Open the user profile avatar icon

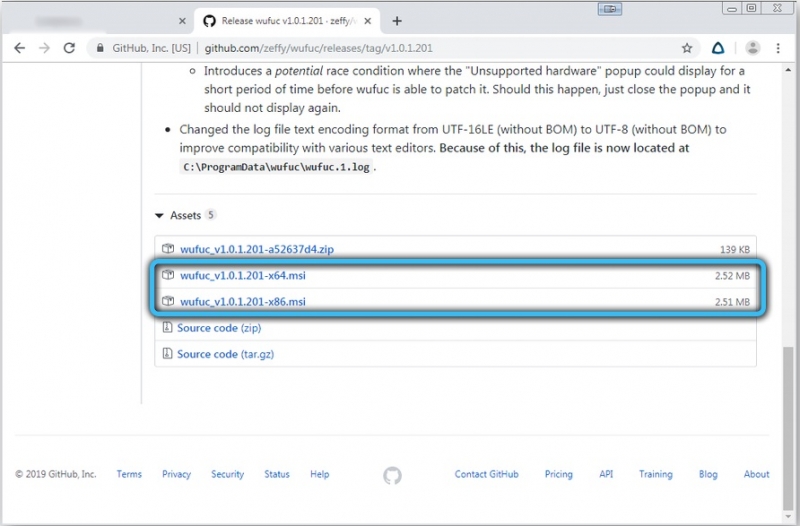pyautogui.click(x=753, y=48)
